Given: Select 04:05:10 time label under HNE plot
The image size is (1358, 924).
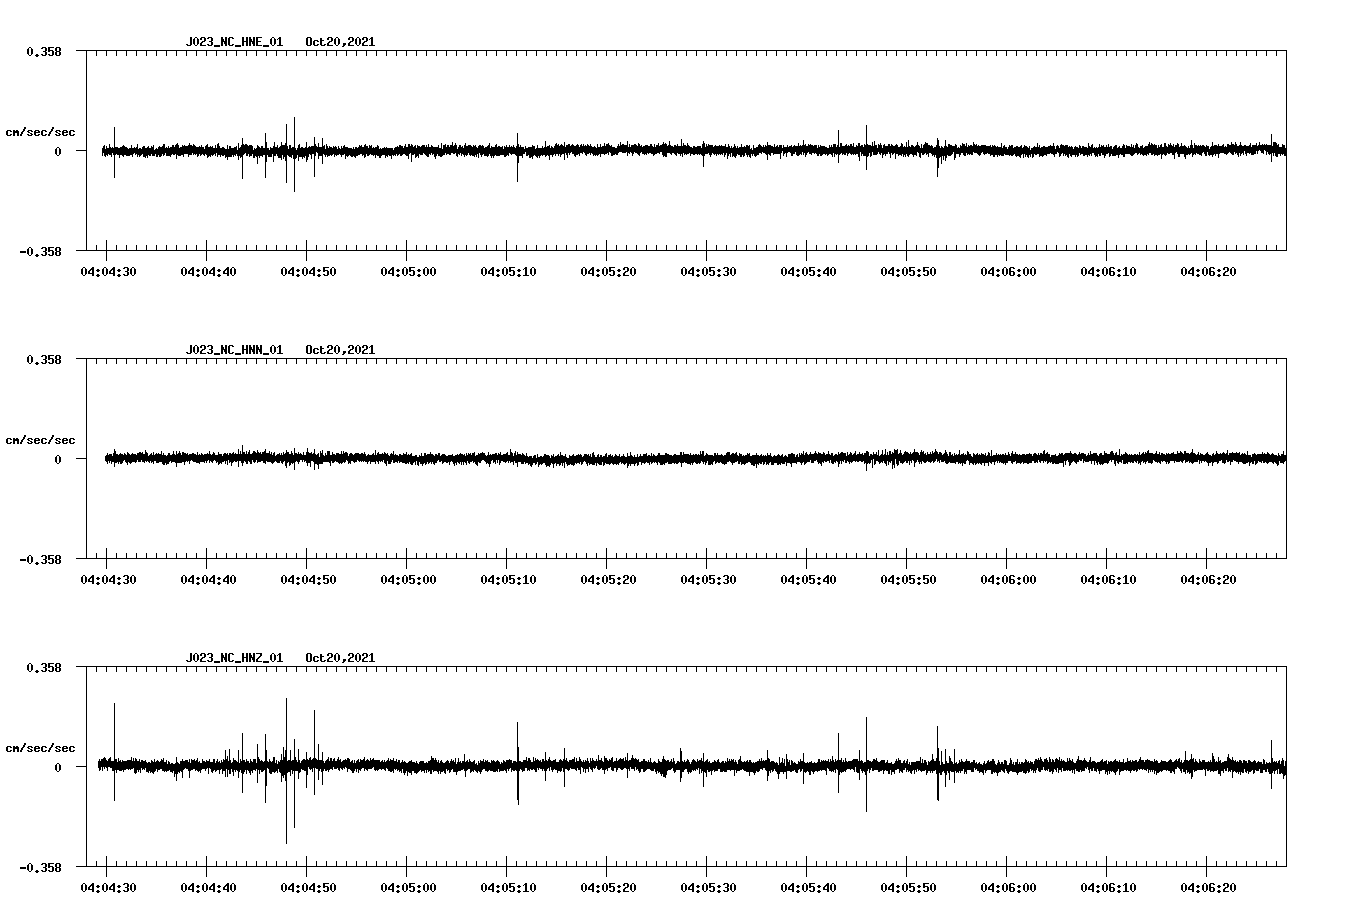Looking at the screenshot, I should [x=508, y=272].
